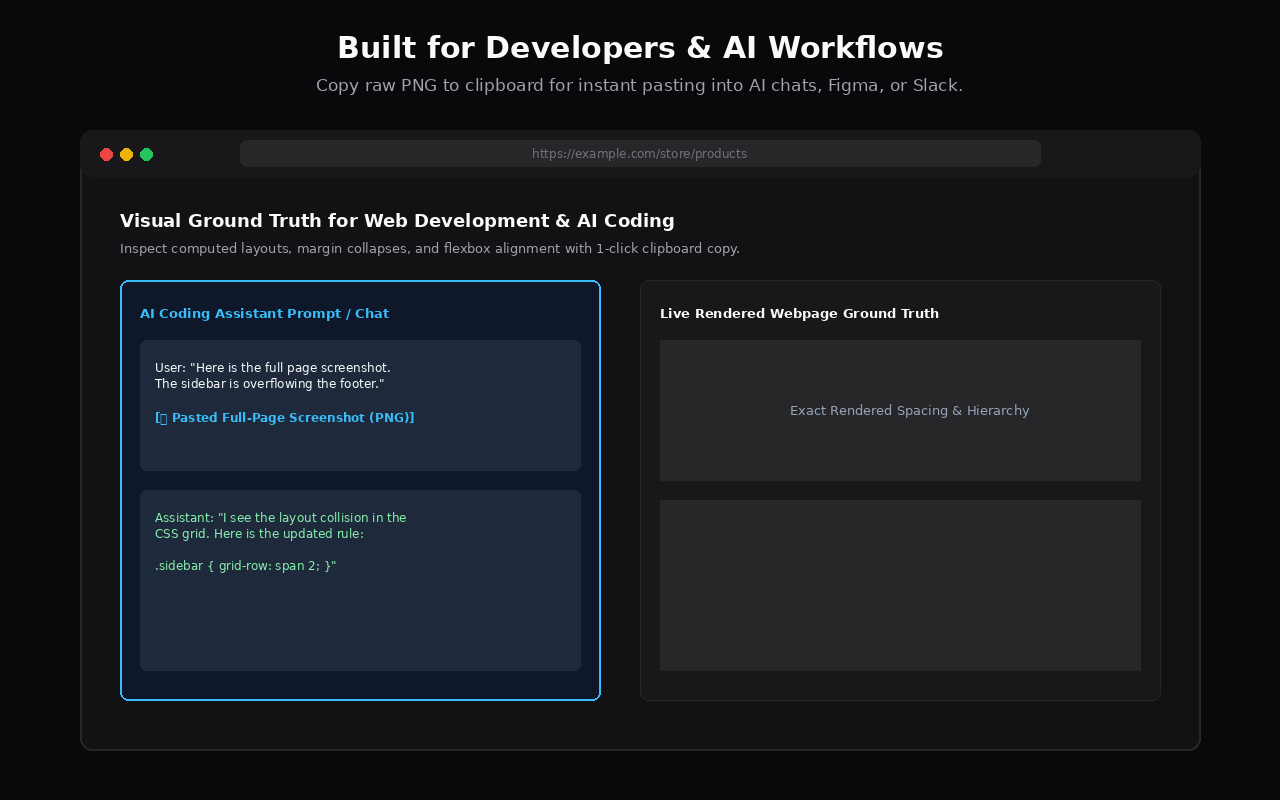Click the Inspect computed layouts description text
The height and width of the screenshot is (800, 1280).
[x=430, y=249]
